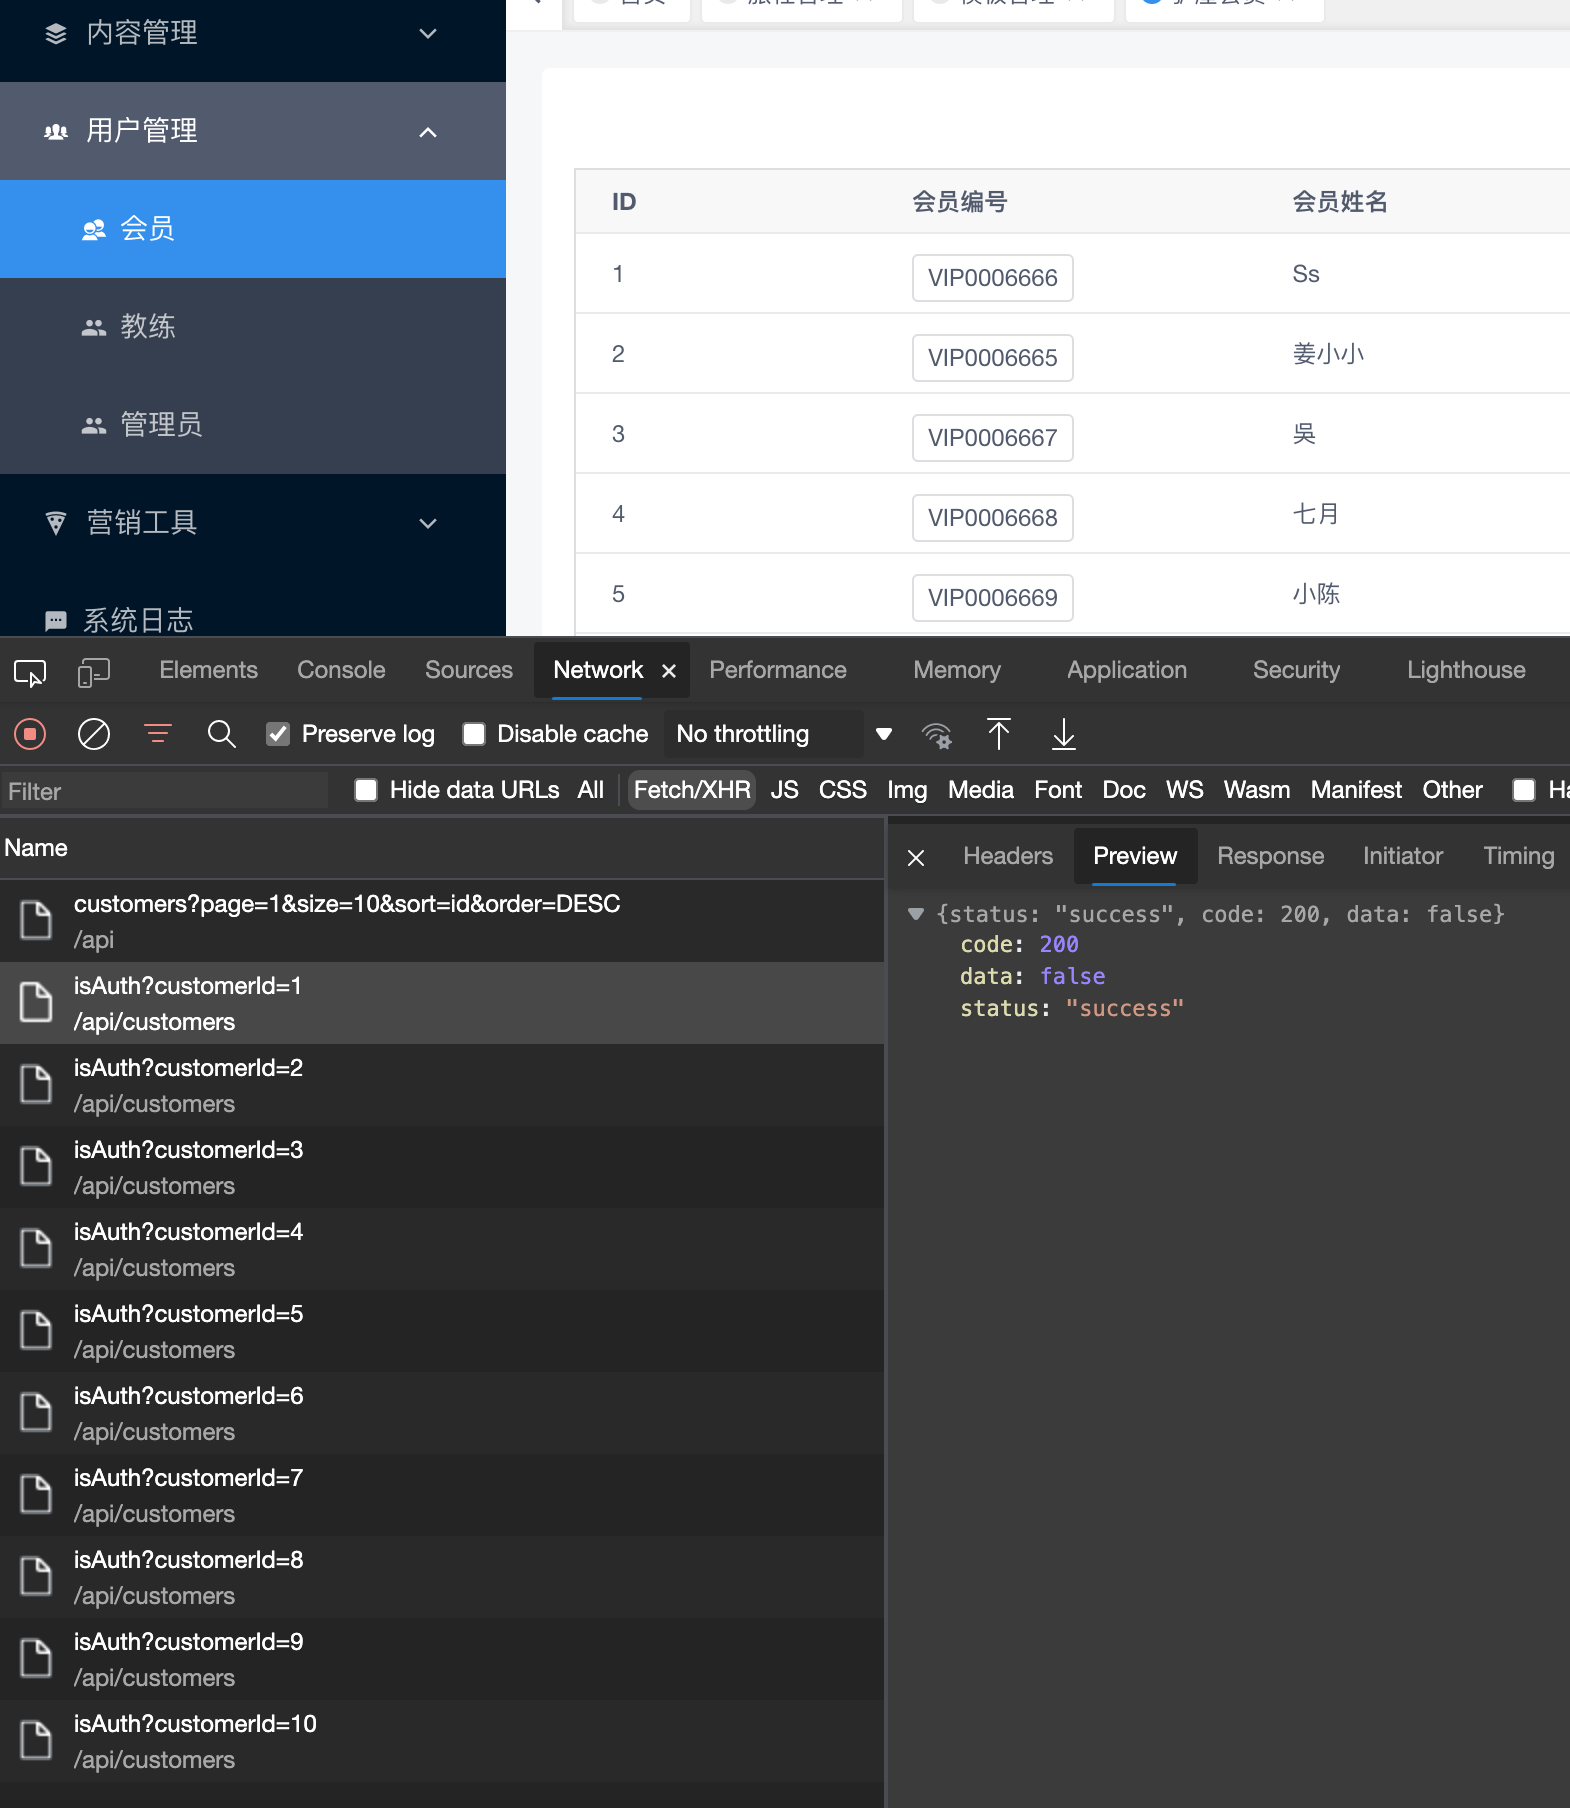Viewport: 1570px width, 1808px height.
Task: Close the request details pane
Action: pos(916,858)
